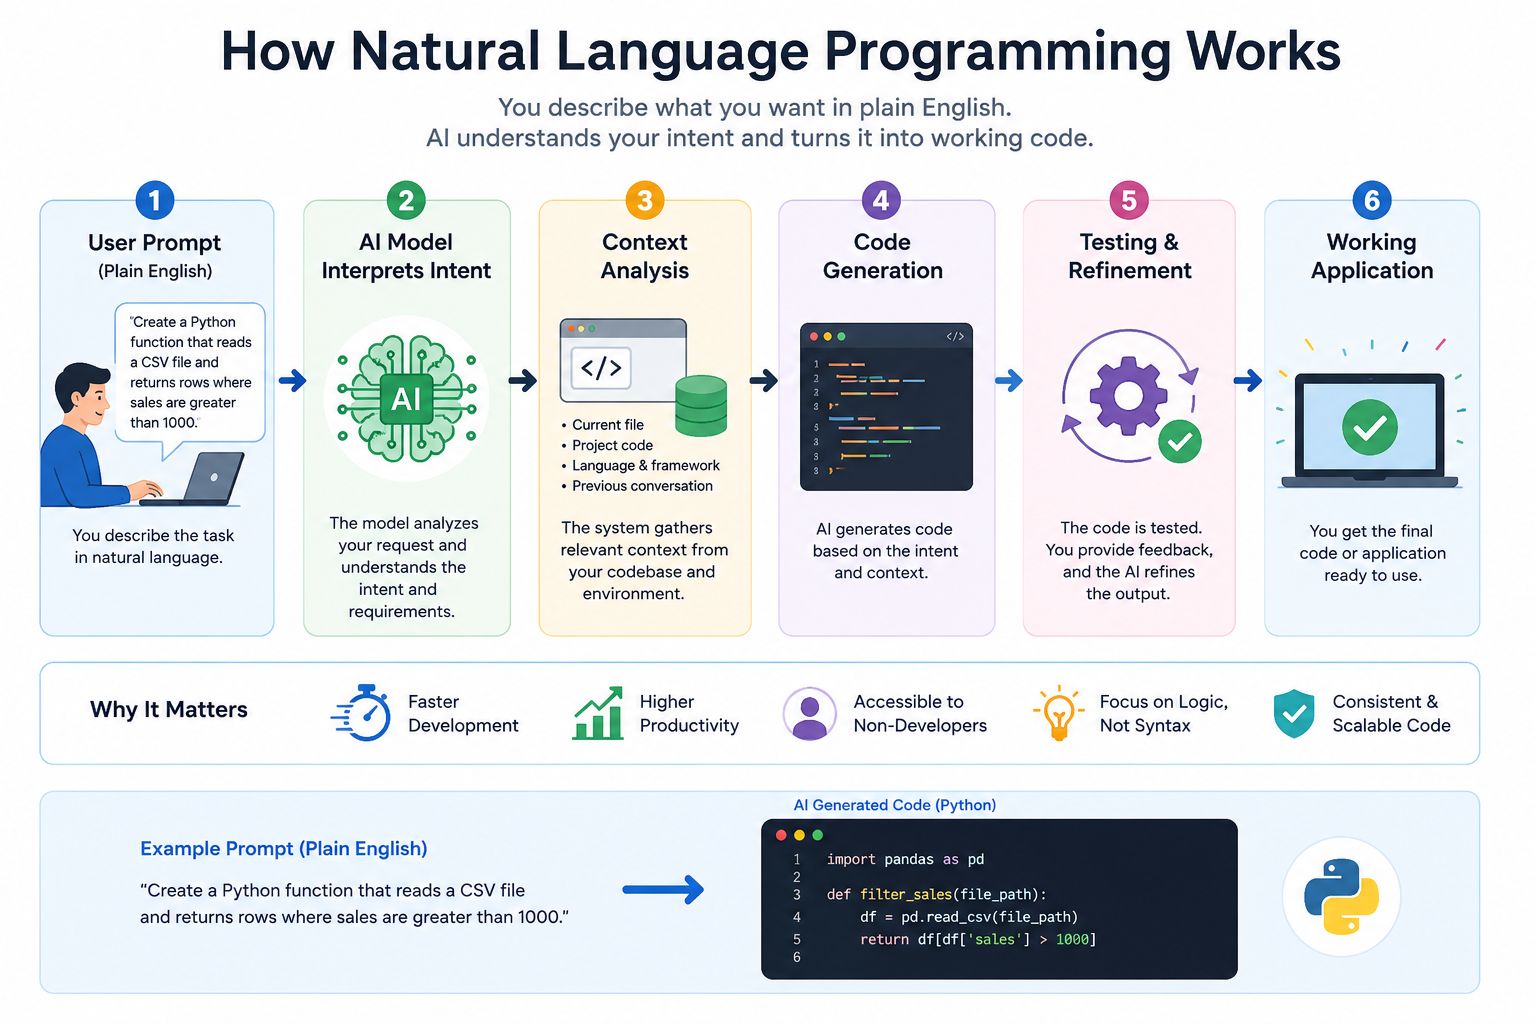Select the purple gear icon
Screen dimensions: 1536x1024
point(1128,395)
